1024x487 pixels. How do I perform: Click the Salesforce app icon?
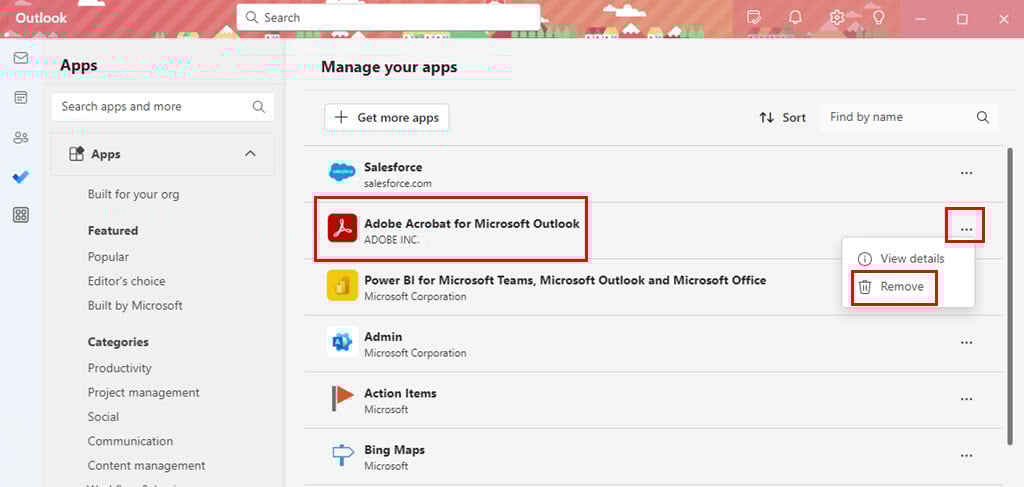coord(342,173)
